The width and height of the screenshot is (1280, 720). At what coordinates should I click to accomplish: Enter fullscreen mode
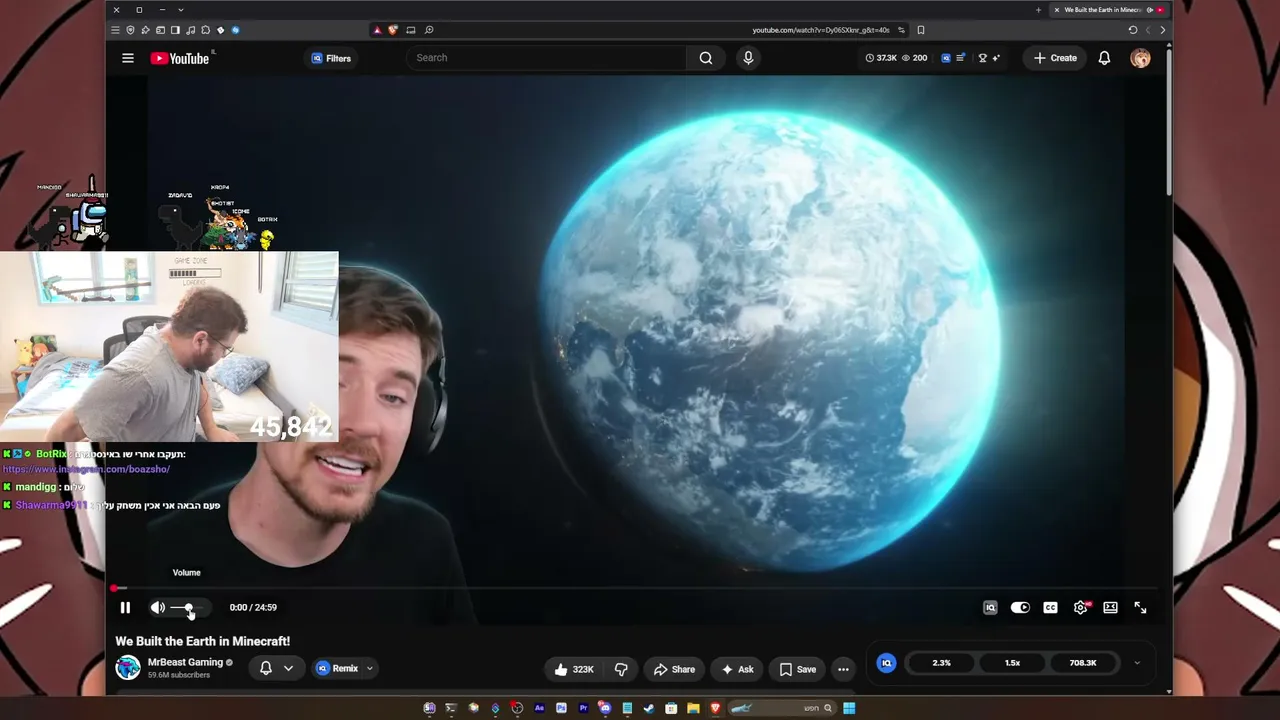coord(1140,607)
